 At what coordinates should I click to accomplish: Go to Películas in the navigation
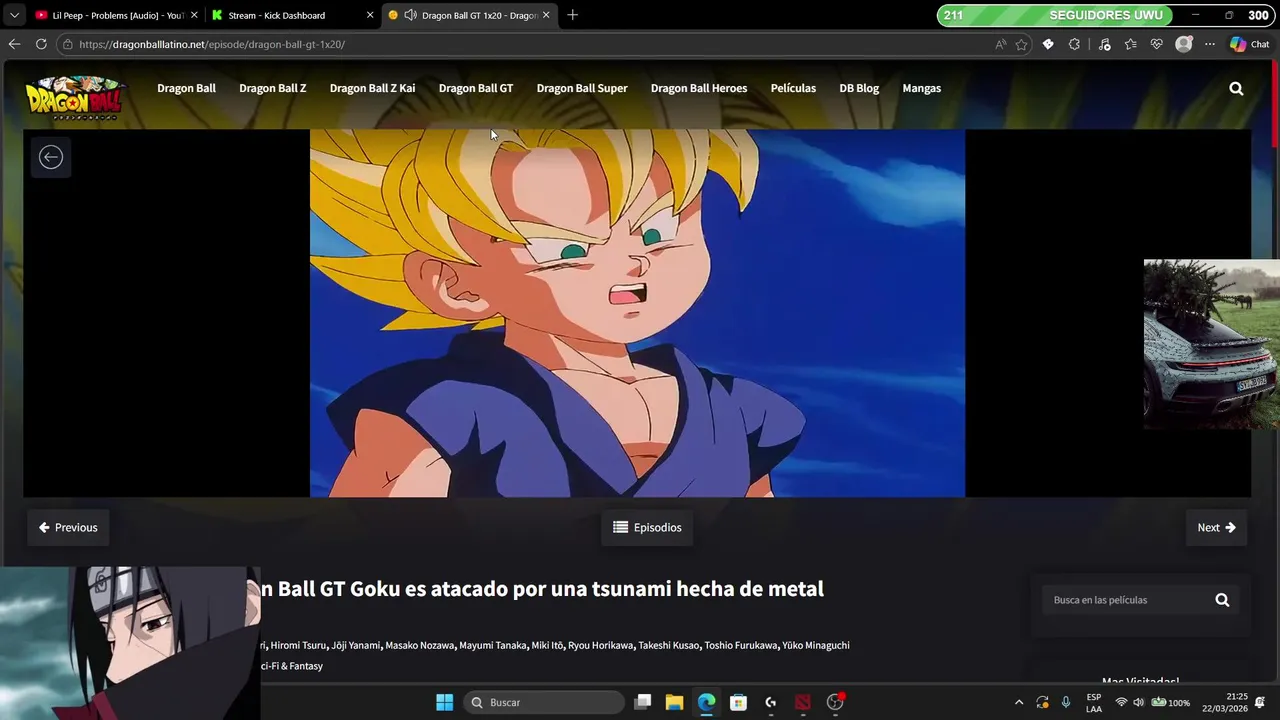coord(793,88)
